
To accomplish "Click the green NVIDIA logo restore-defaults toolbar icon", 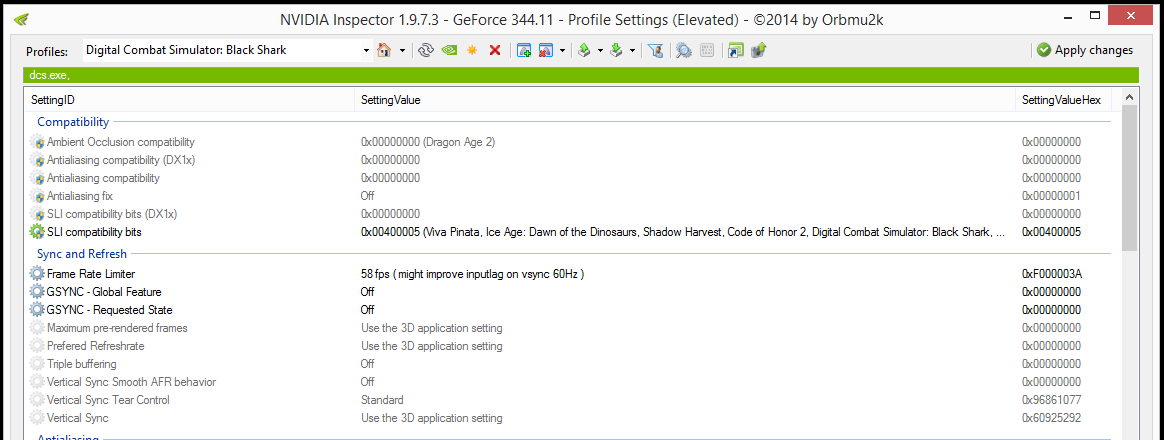I will [x=449, y=50].
